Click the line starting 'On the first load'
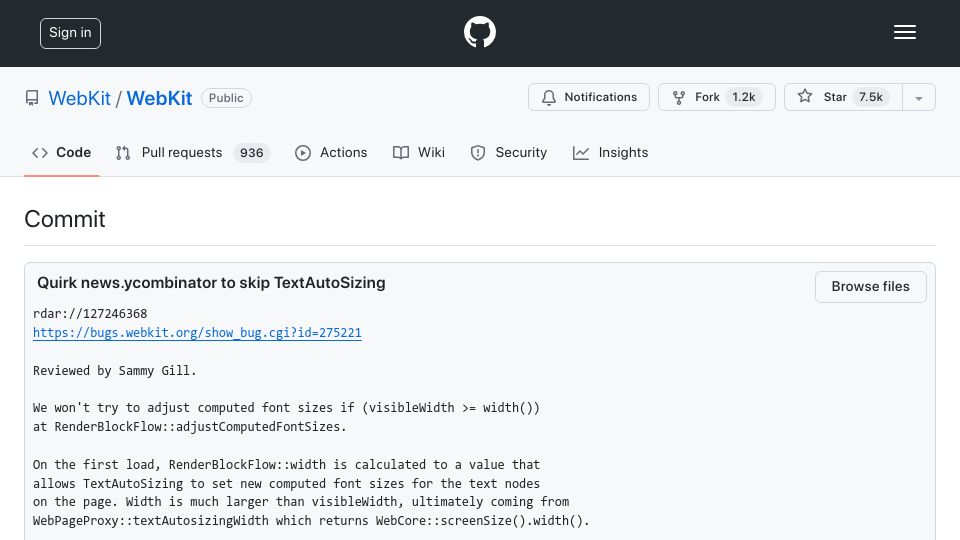Viewport: 960px width, 540px height. (287, 465)
